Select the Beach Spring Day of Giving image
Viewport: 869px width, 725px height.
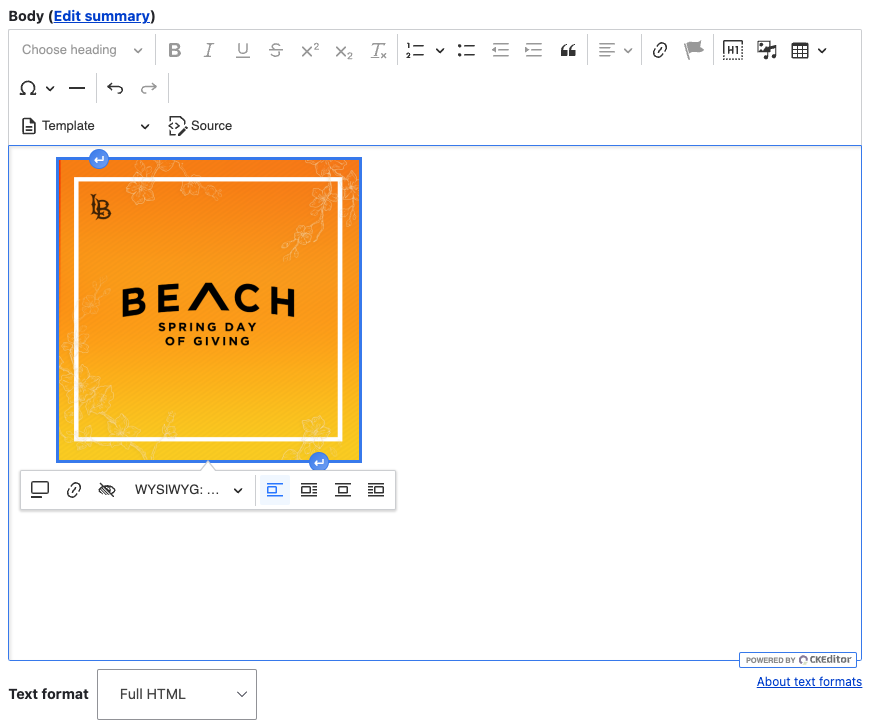click(209, 310)
